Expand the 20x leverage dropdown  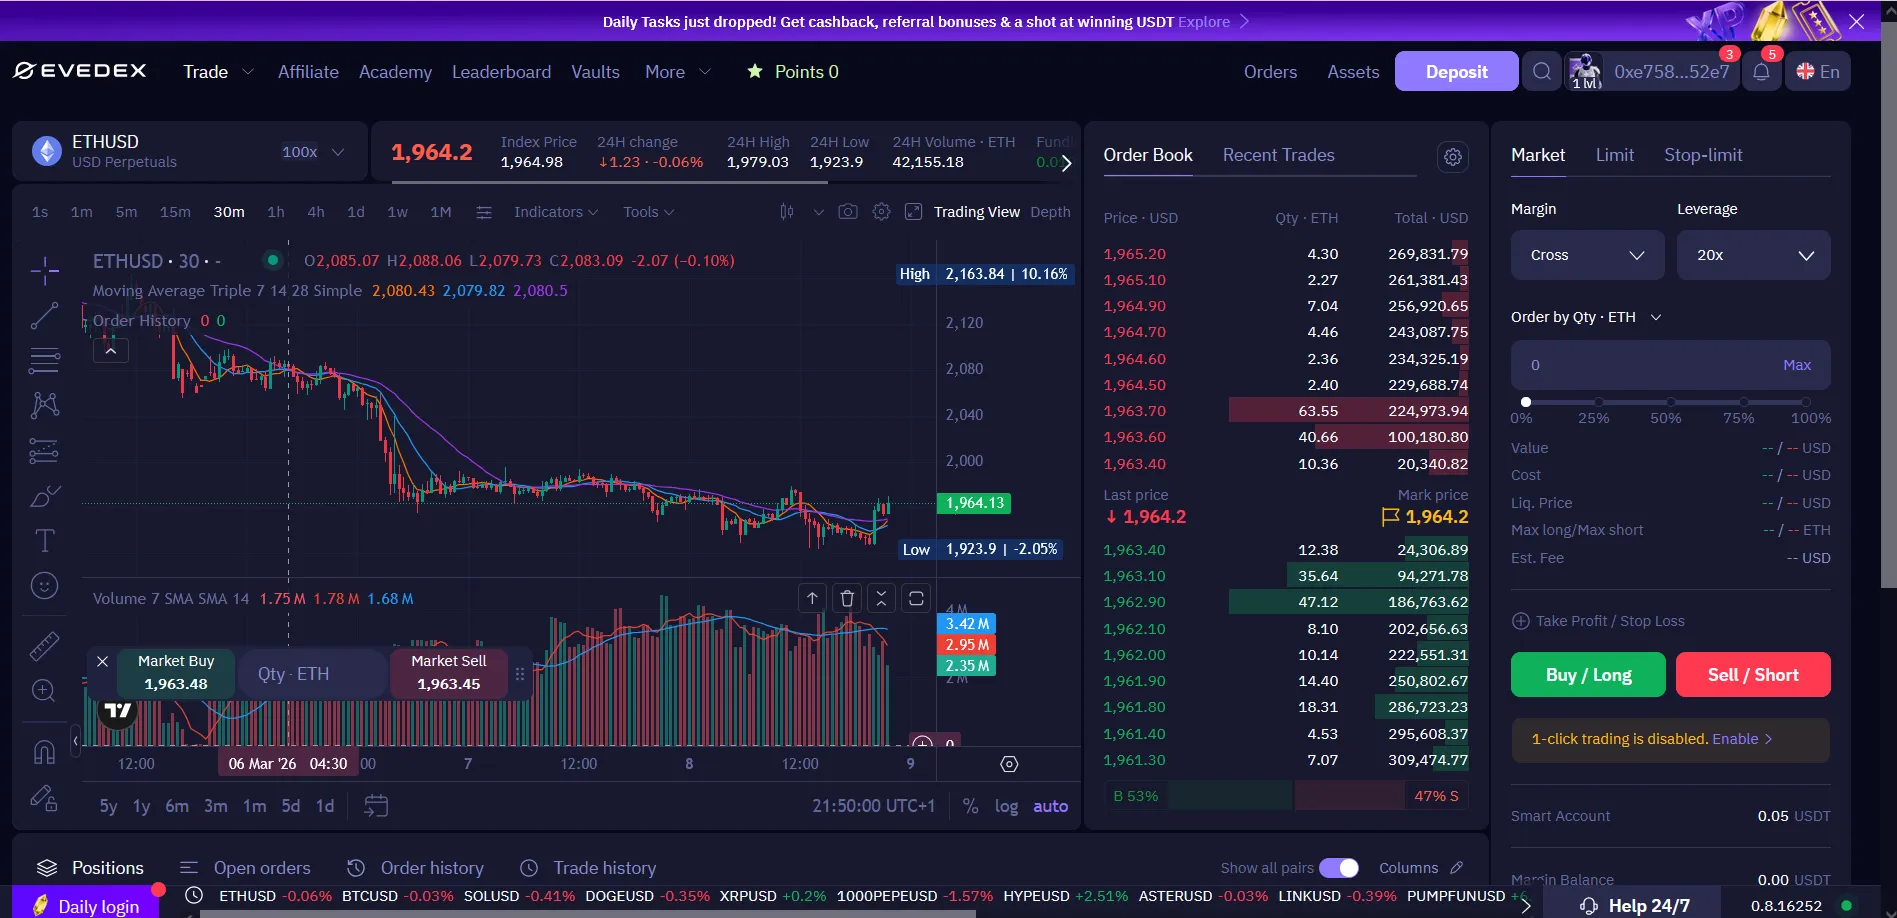[x=1753, y=255]
